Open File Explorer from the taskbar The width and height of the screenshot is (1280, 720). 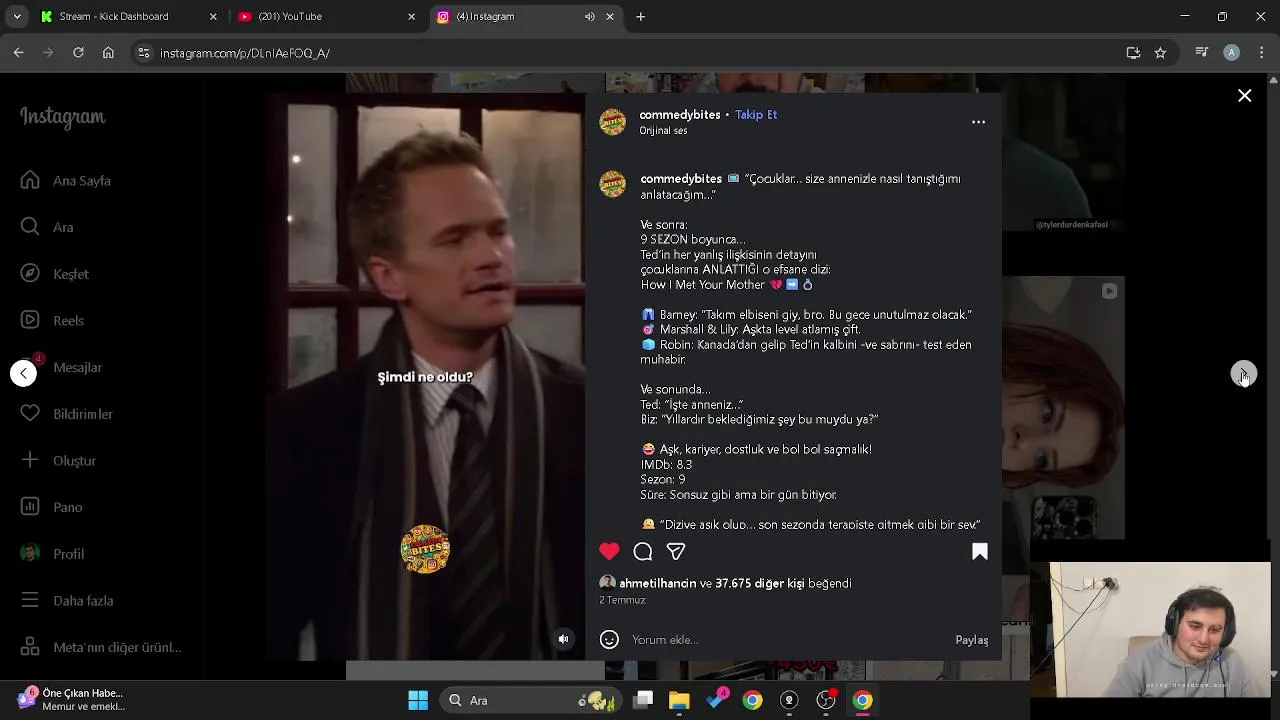pos(679,700)
